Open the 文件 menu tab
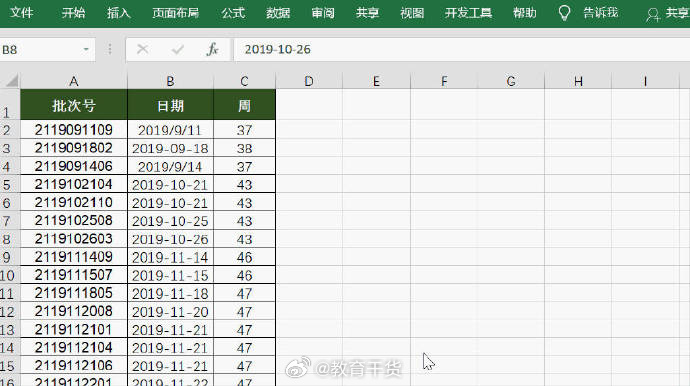 [x=21, y=13]
